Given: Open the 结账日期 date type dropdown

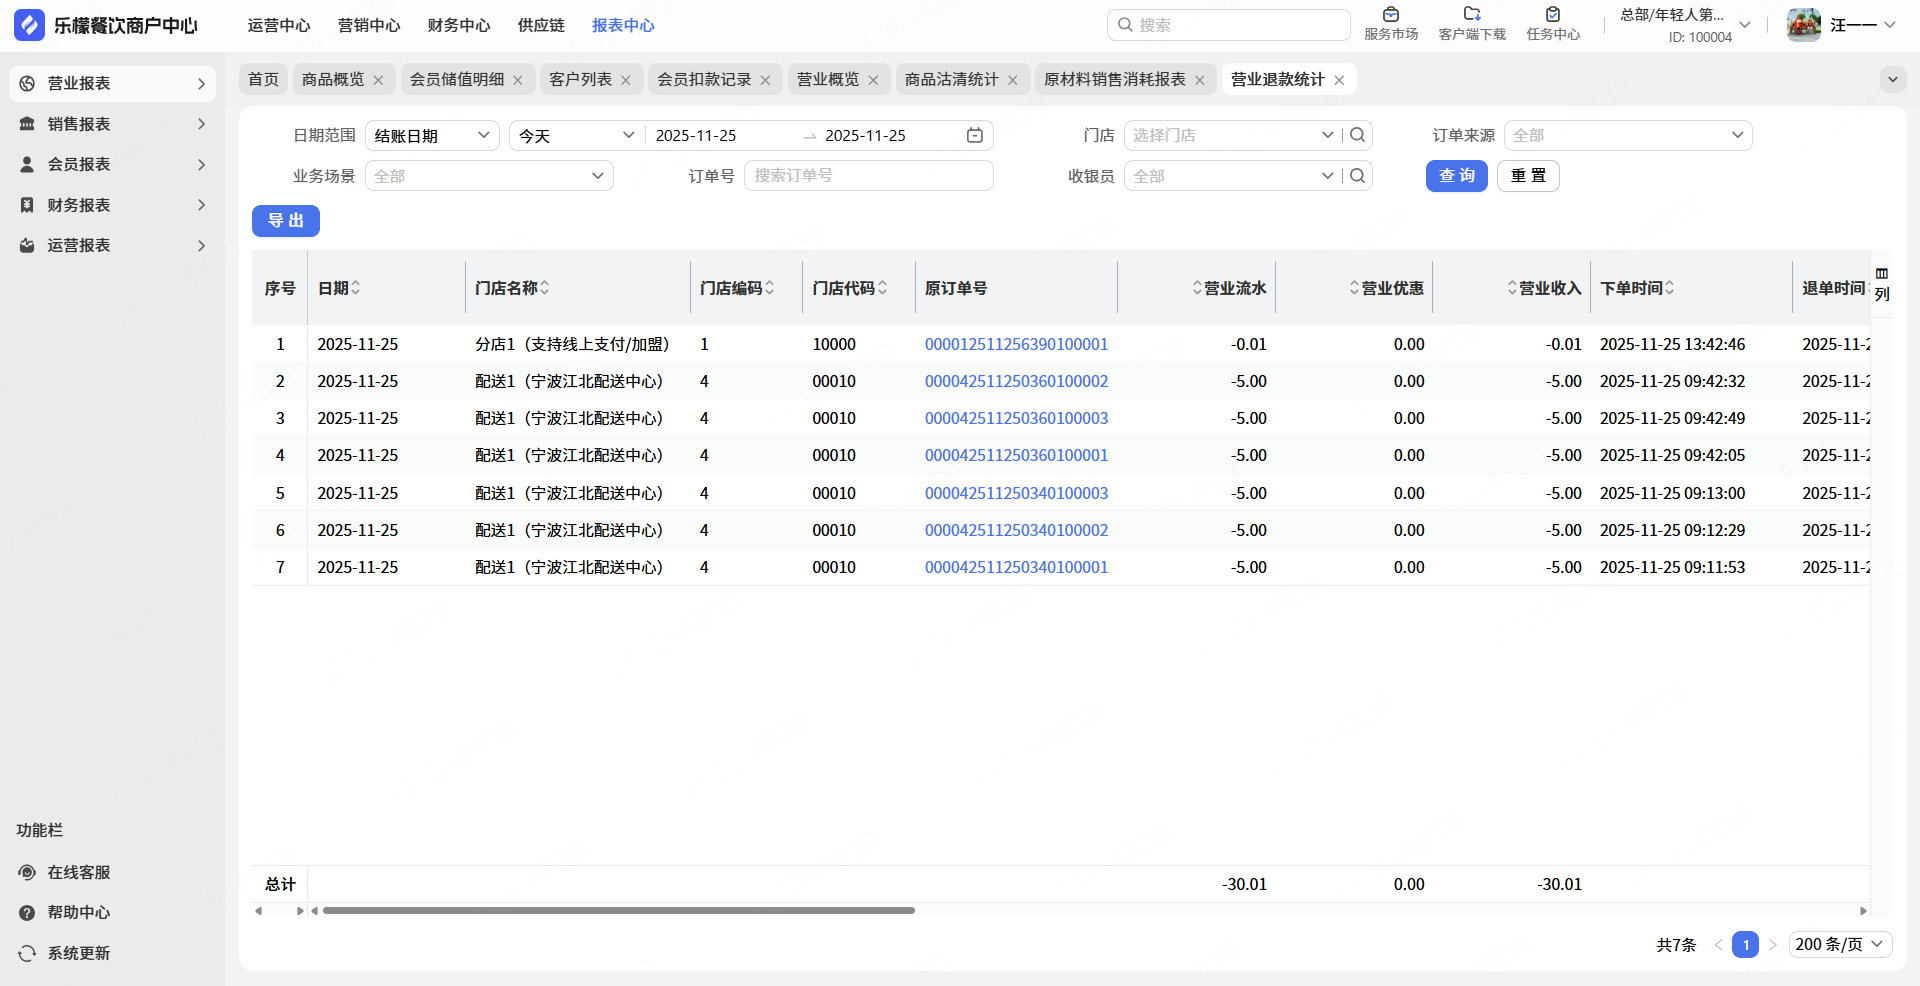Looking at the screenshot, I should (x=432, y=135).
